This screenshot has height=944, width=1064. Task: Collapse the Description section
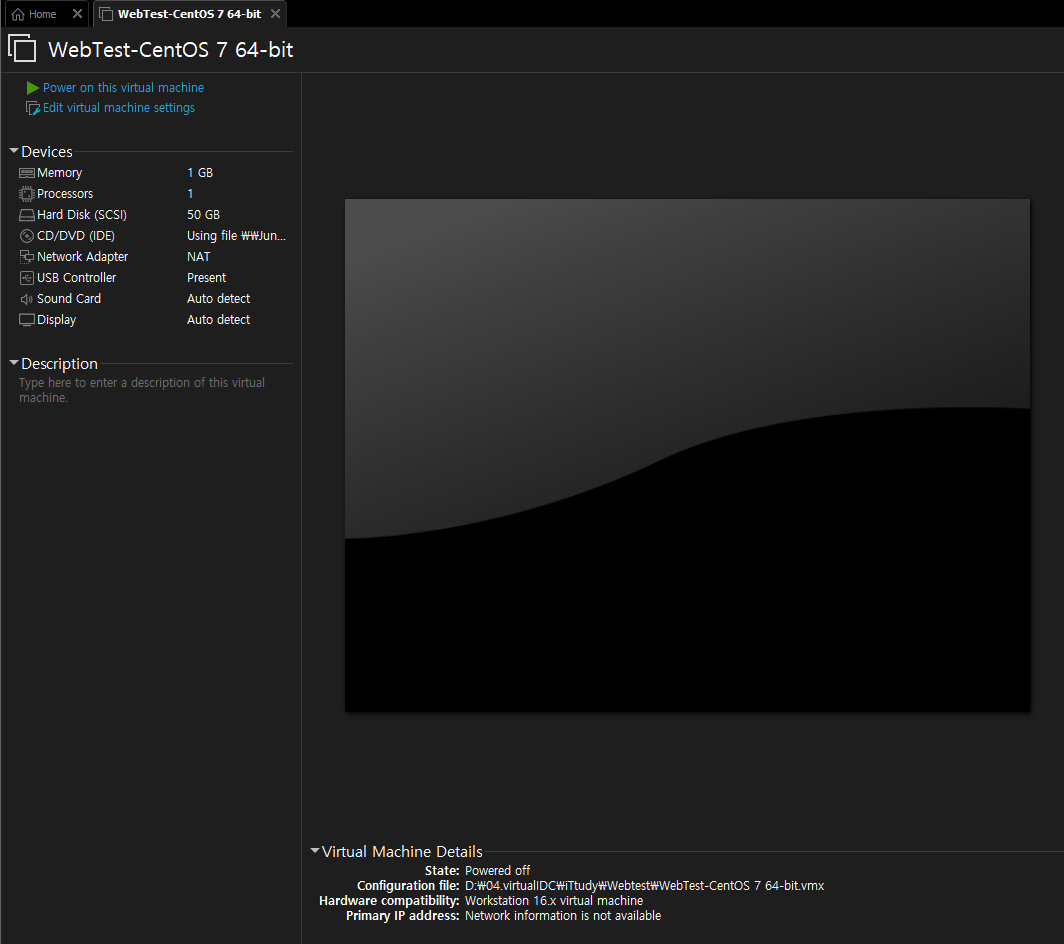click(14, 363)
